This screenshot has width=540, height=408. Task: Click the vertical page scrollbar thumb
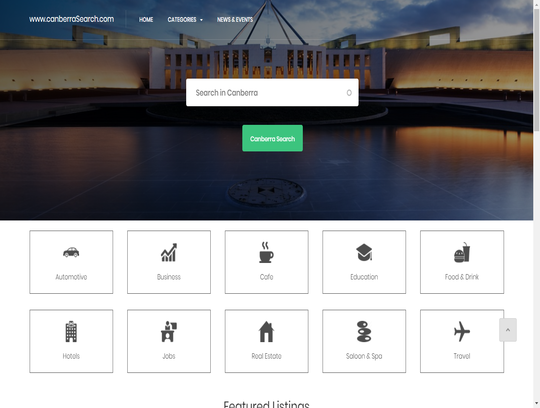(x=537, y=69)
